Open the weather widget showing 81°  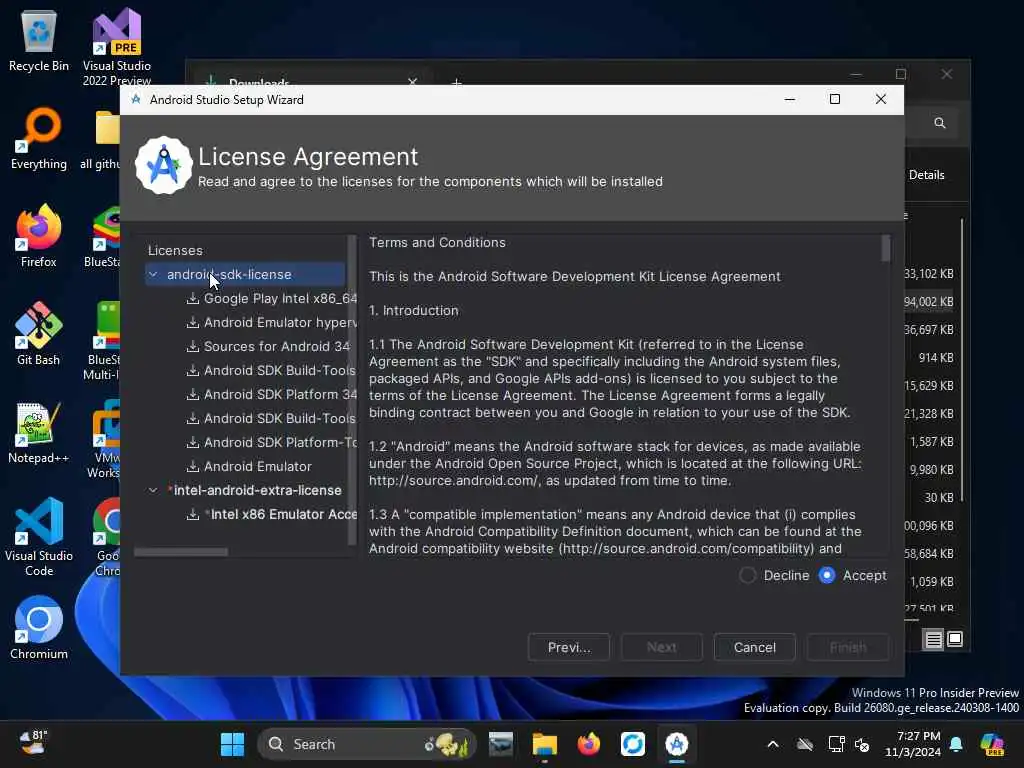pyautogui.click(x=33, y=743)
